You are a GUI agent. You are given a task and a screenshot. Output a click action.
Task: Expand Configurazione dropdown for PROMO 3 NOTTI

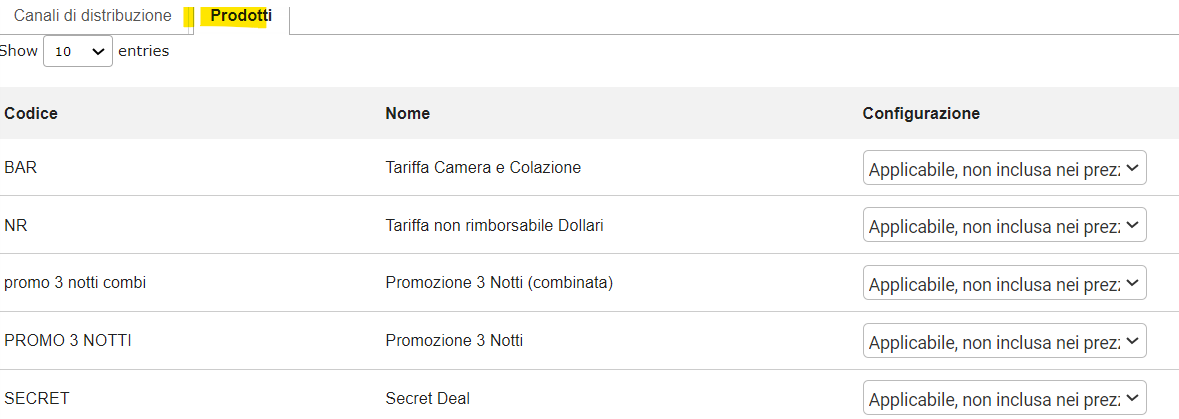pyautogui.click(x=1004, y=342)
